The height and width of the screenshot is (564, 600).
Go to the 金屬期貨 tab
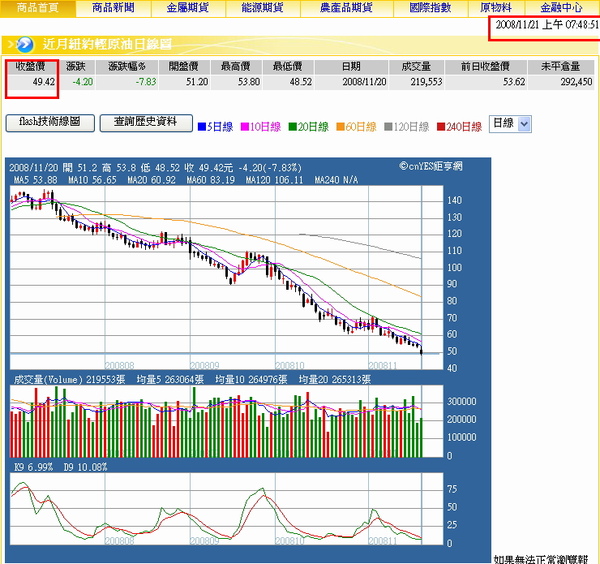(x=187, y=8)
